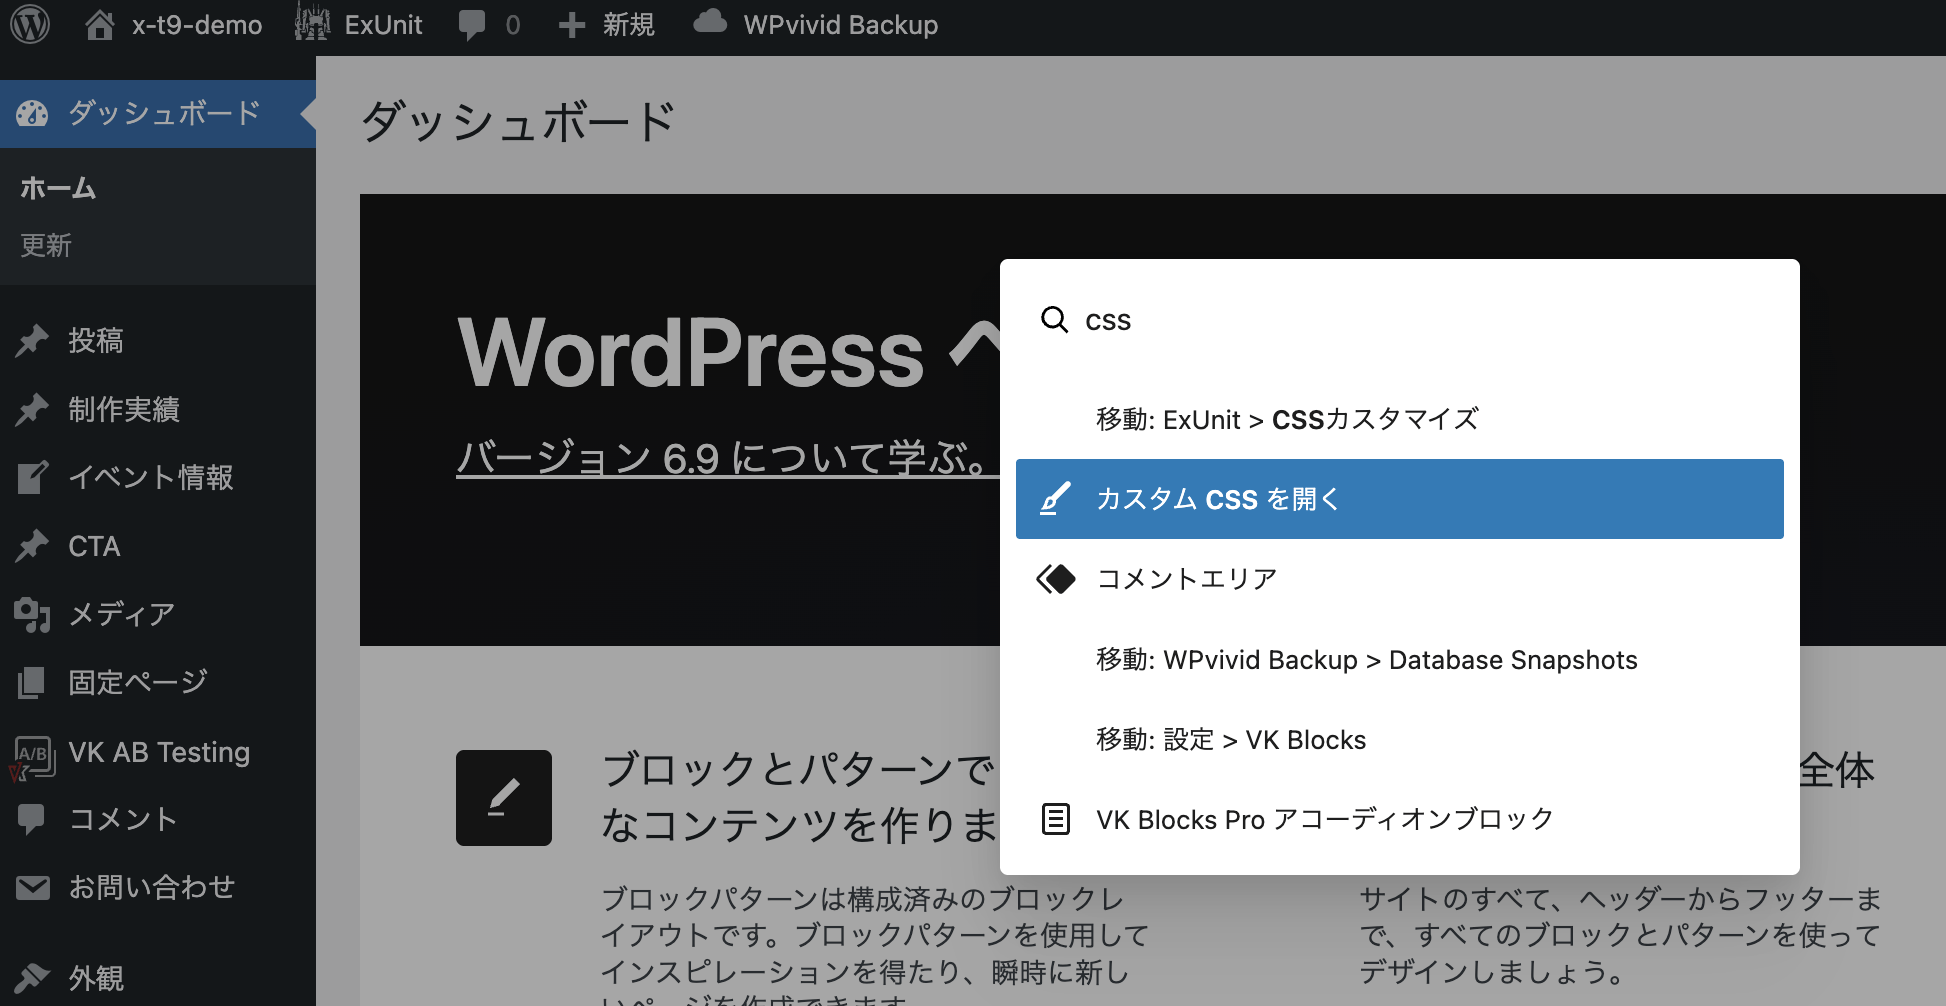Click the メディア sidebar icon
This screenshot has height=1006, width=1946.
tap(32, 614)
